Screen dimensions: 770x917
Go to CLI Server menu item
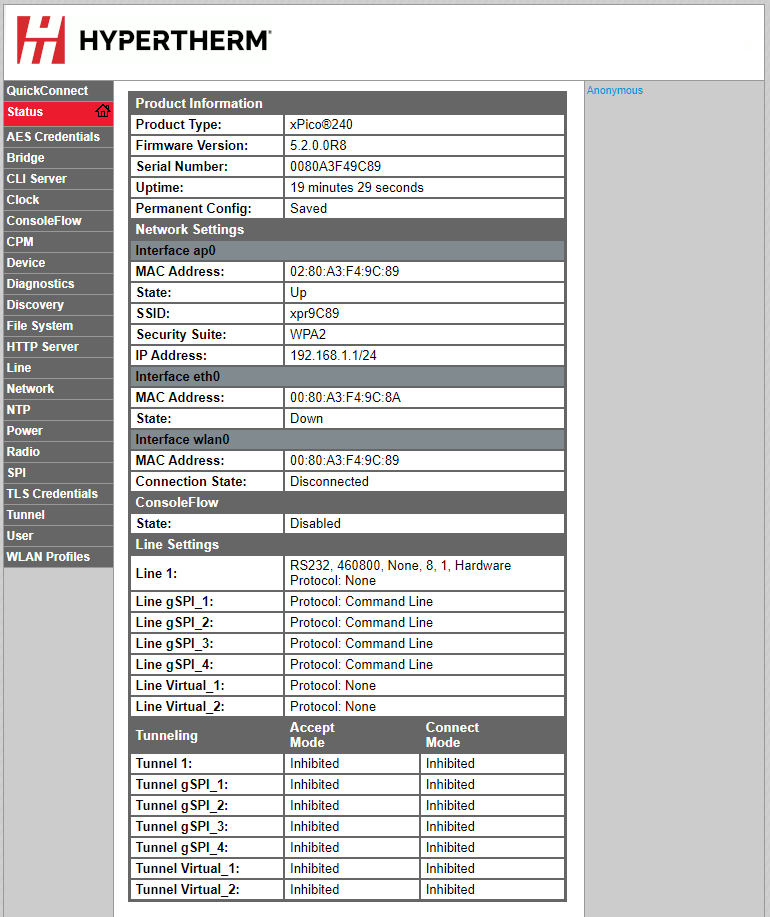(37, 179)
